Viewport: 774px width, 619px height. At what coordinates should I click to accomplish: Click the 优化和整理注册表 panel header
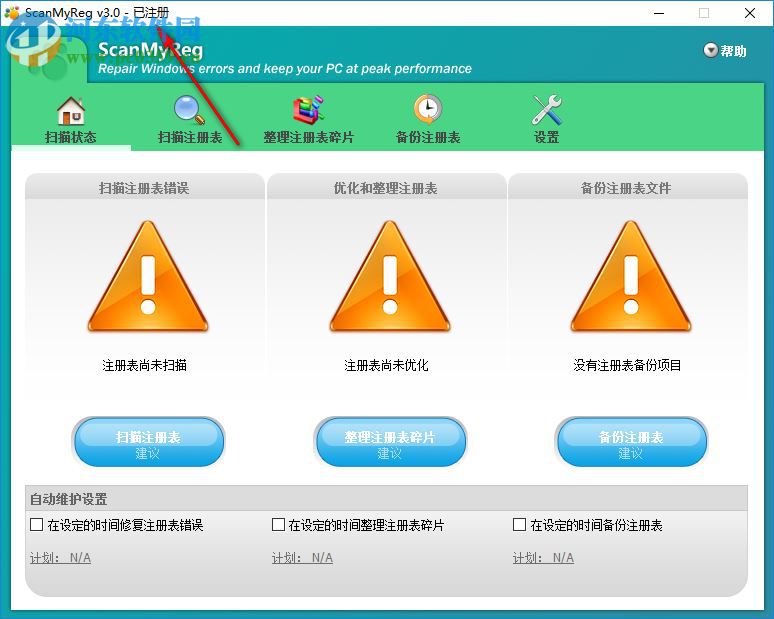pos(386,188)
